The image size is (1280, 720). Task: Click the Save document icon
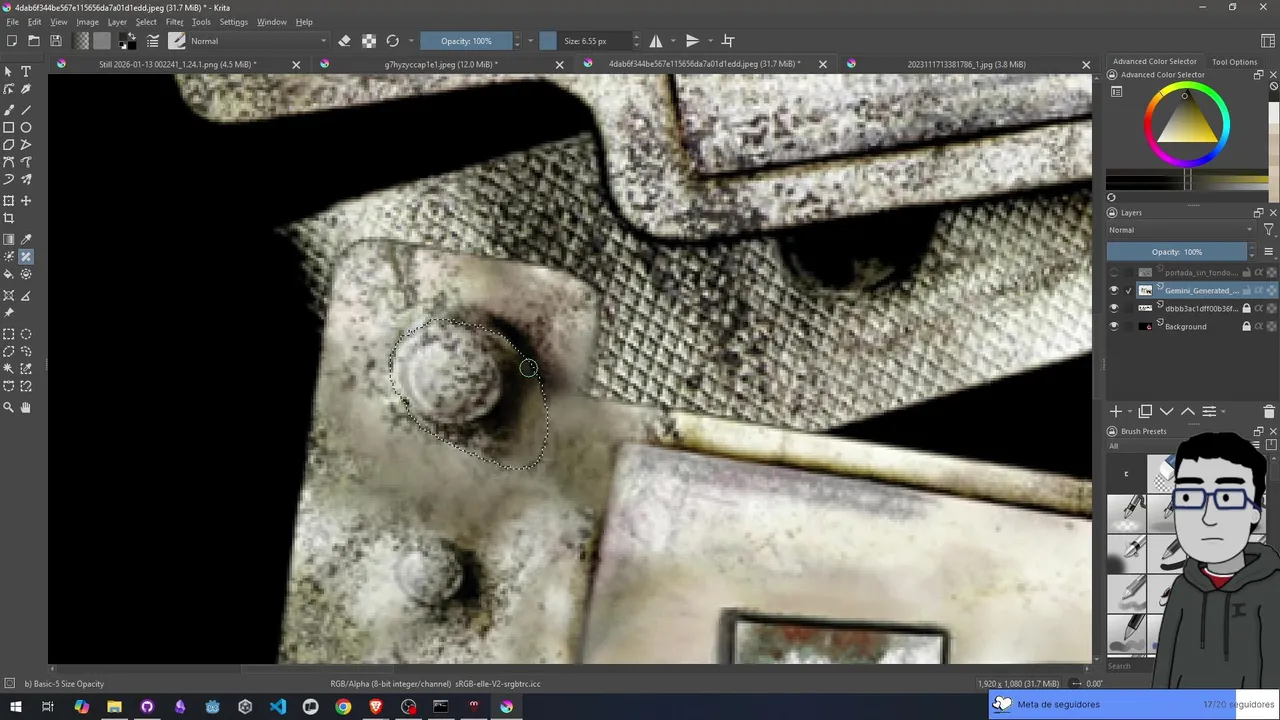click(56, 41)
